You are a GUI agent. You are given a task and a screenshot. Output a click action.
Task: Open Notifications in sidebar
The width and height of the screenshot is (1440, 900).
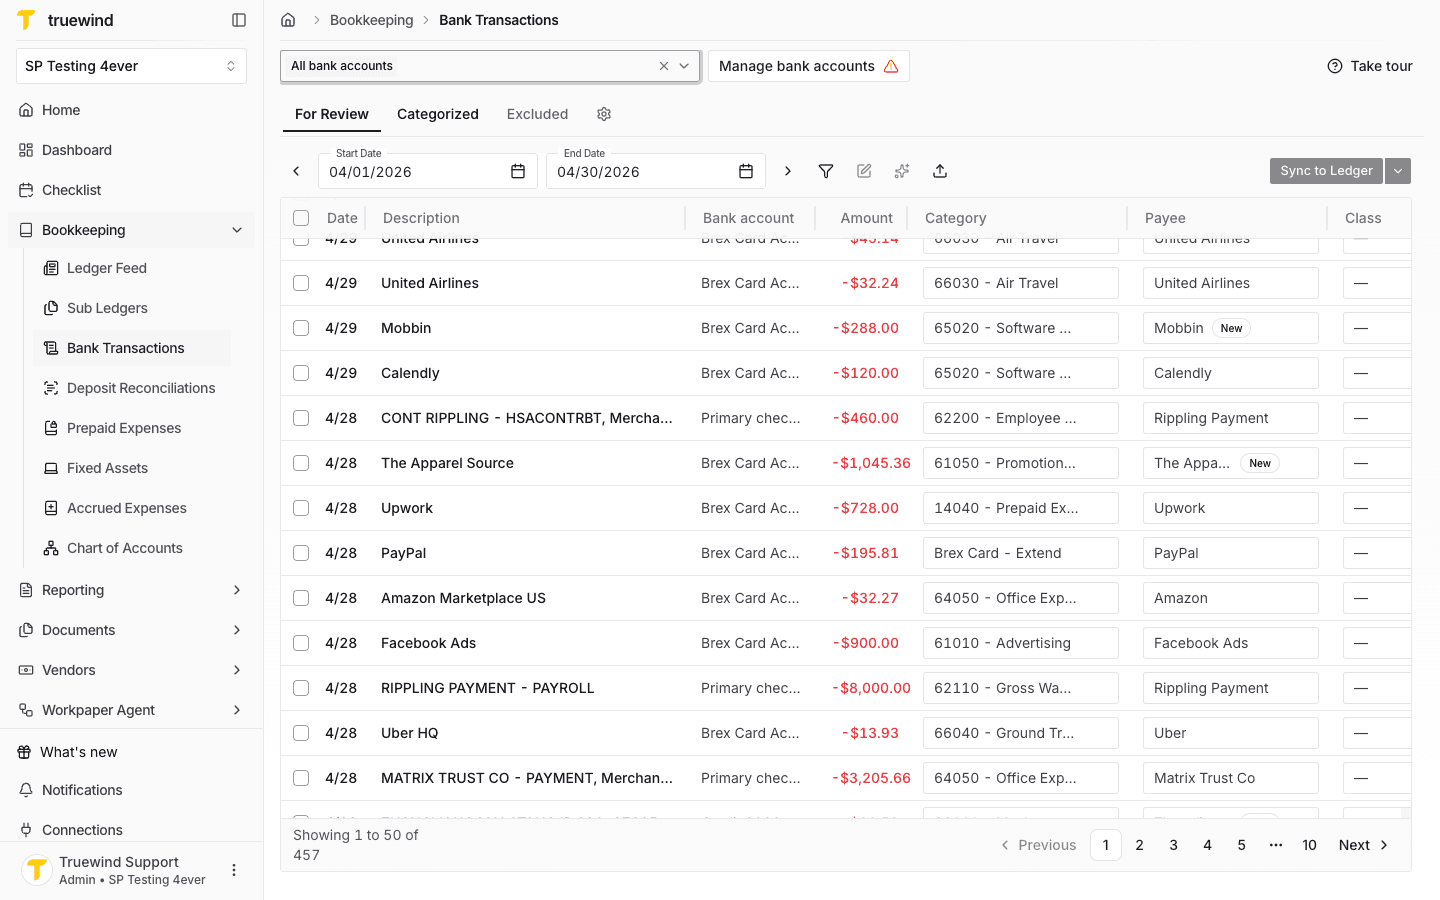[131, 790]
